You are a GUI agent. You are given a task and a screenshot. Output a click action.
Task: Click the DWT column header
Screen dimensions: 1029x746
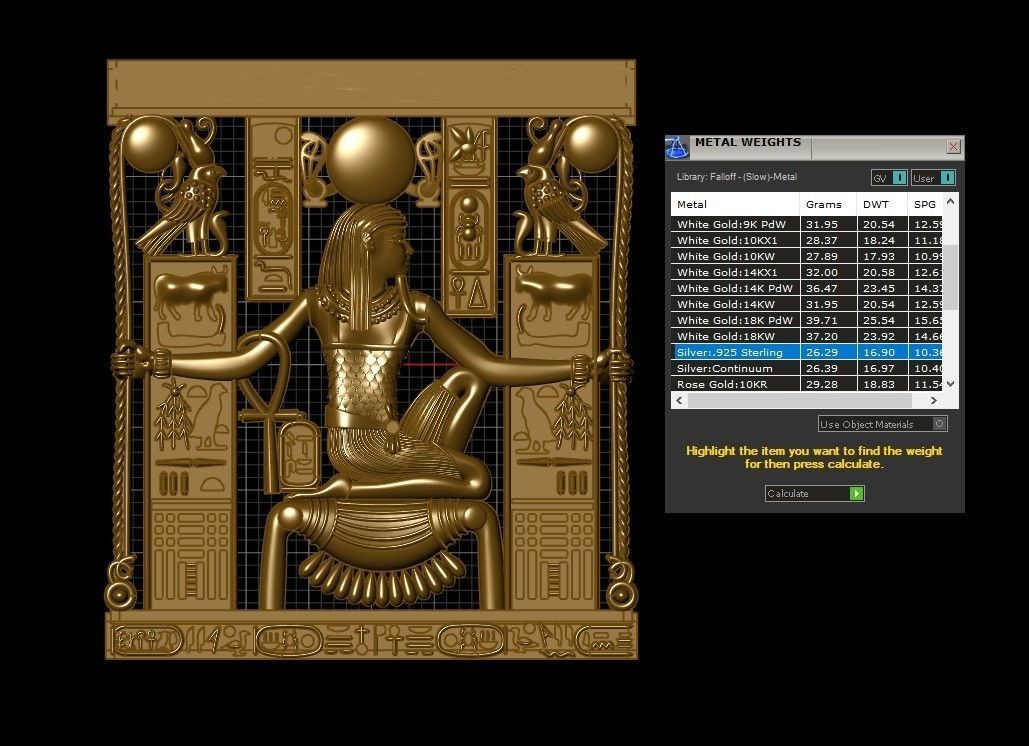[x=882, y=205]
